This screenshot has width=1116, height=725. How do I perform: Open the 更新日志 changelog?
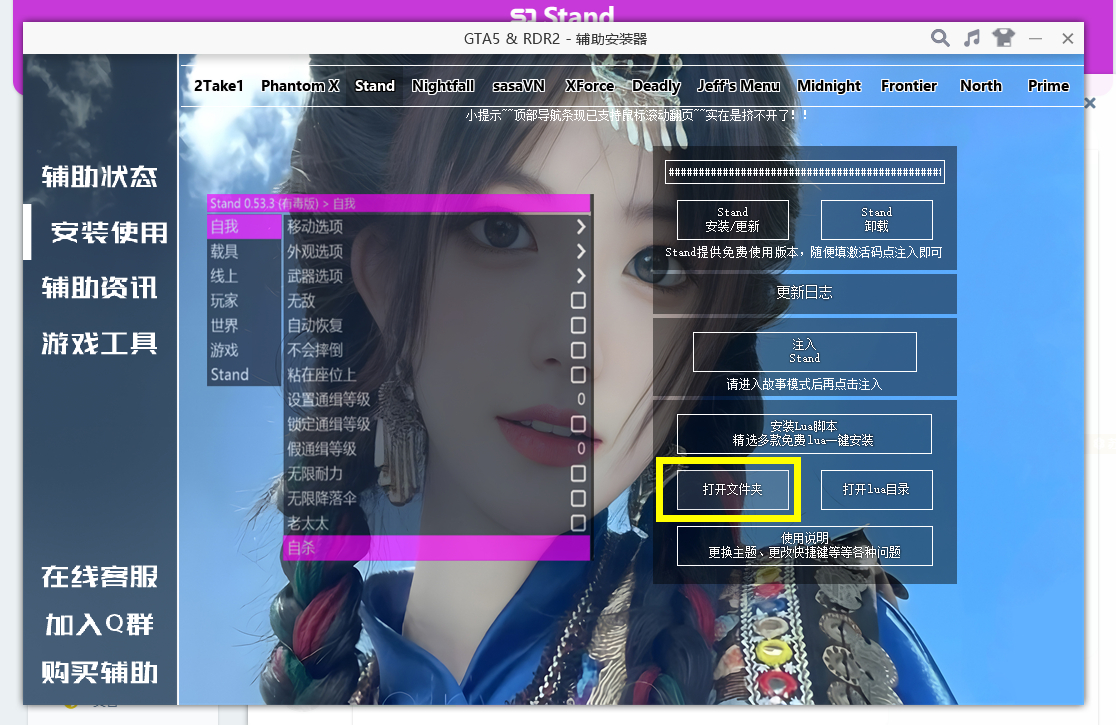[805, 293]
